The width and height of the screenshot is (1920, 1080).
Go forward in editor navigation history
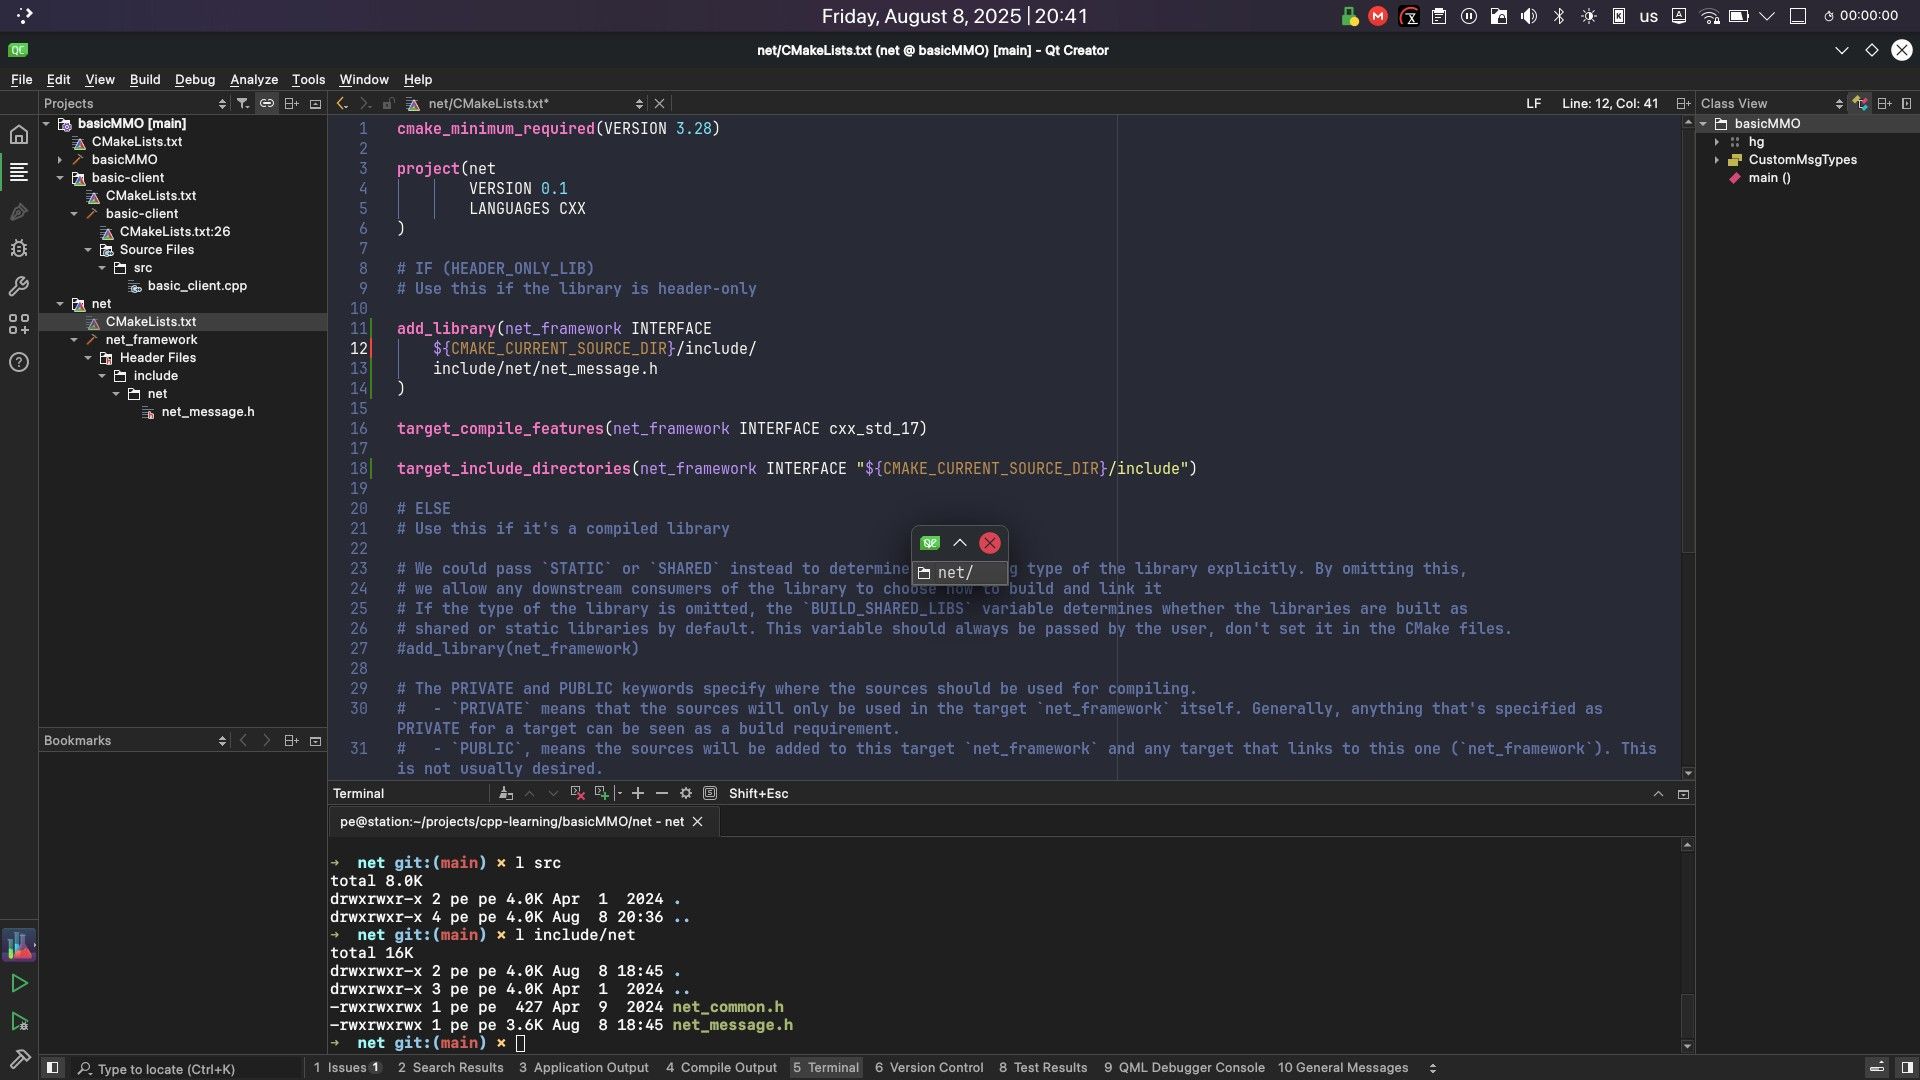click(x=365, y=104)
